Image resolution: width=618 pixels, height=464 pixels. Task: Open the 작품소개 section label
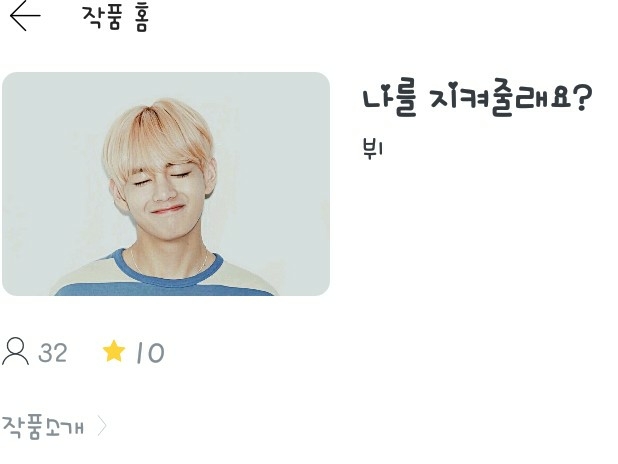click(43, 427)
